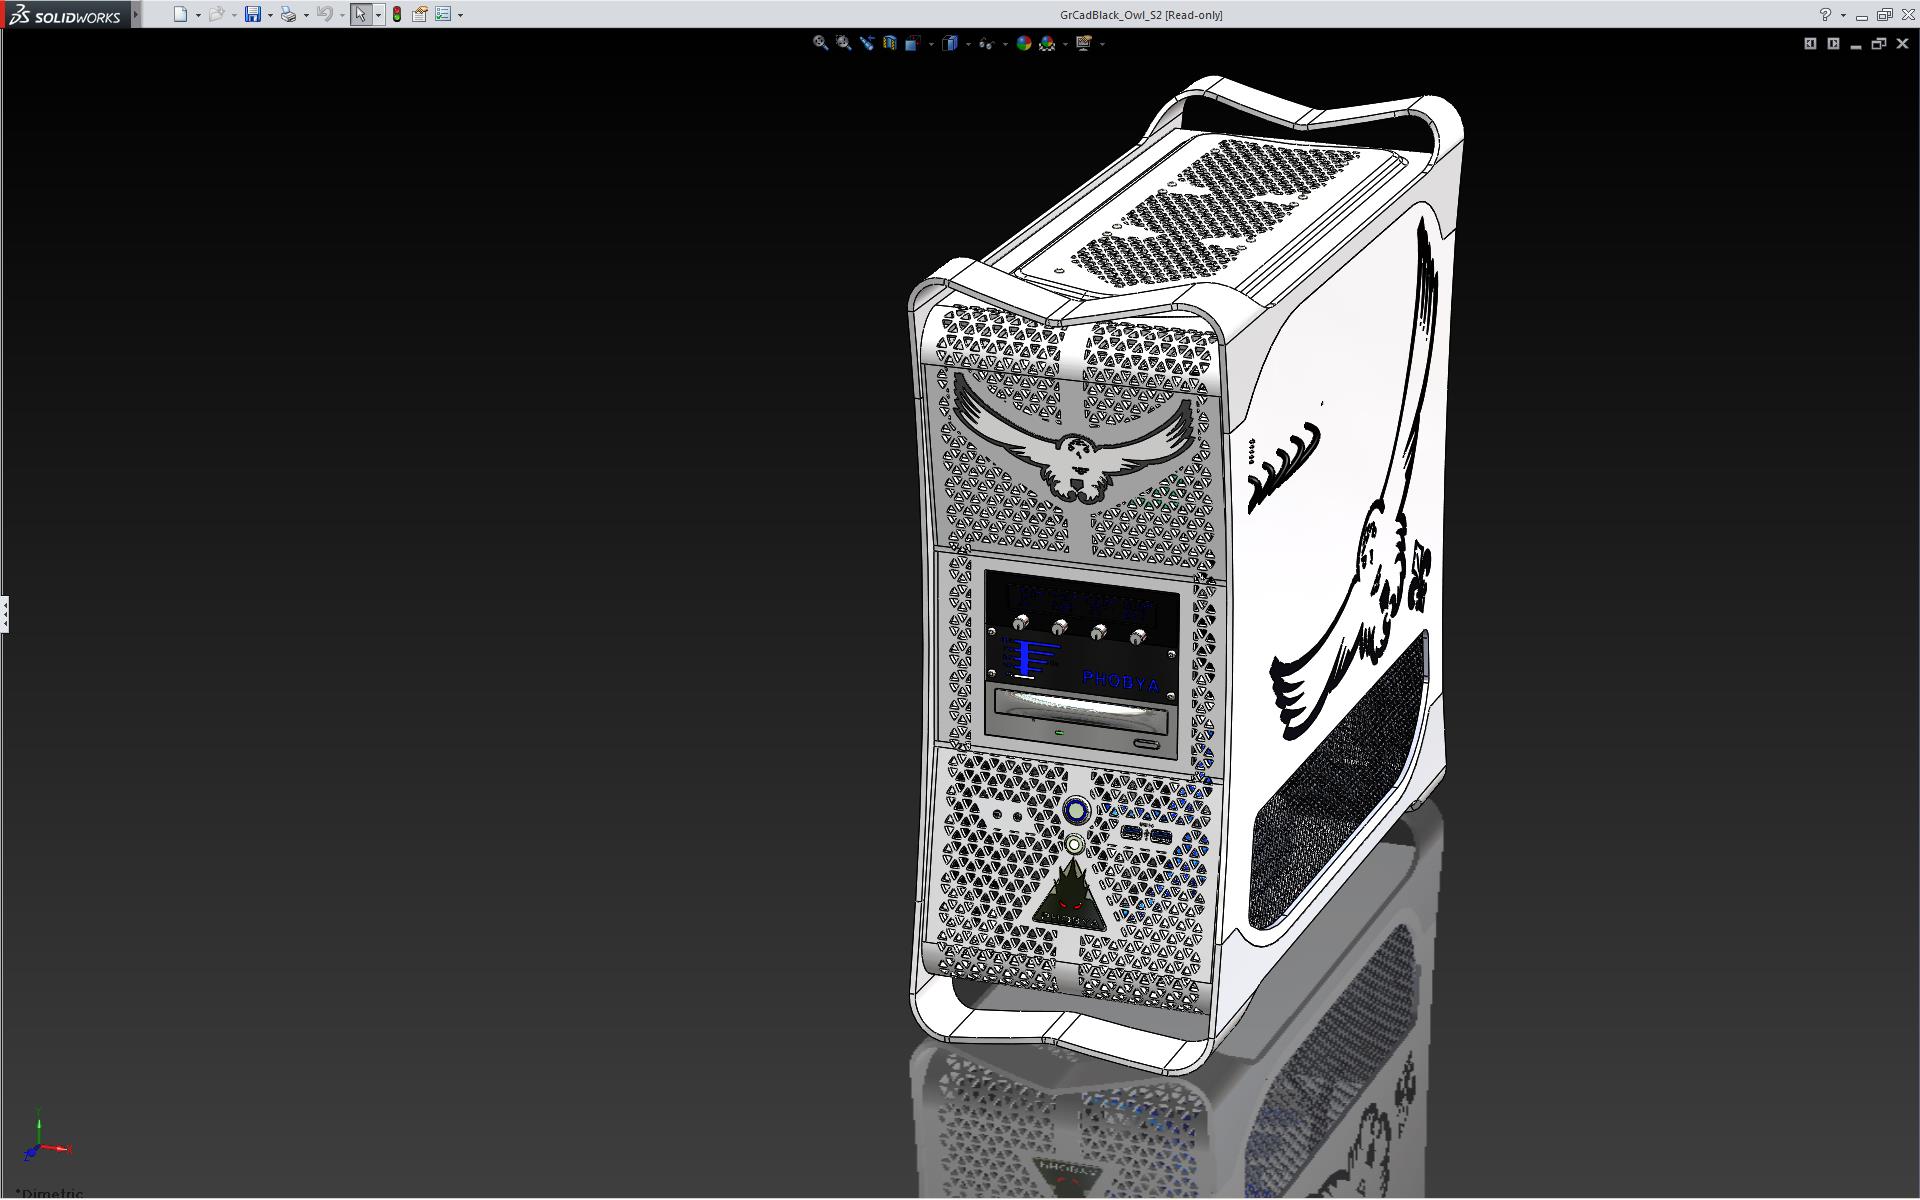Open the Save dropdown arrow

270,15
